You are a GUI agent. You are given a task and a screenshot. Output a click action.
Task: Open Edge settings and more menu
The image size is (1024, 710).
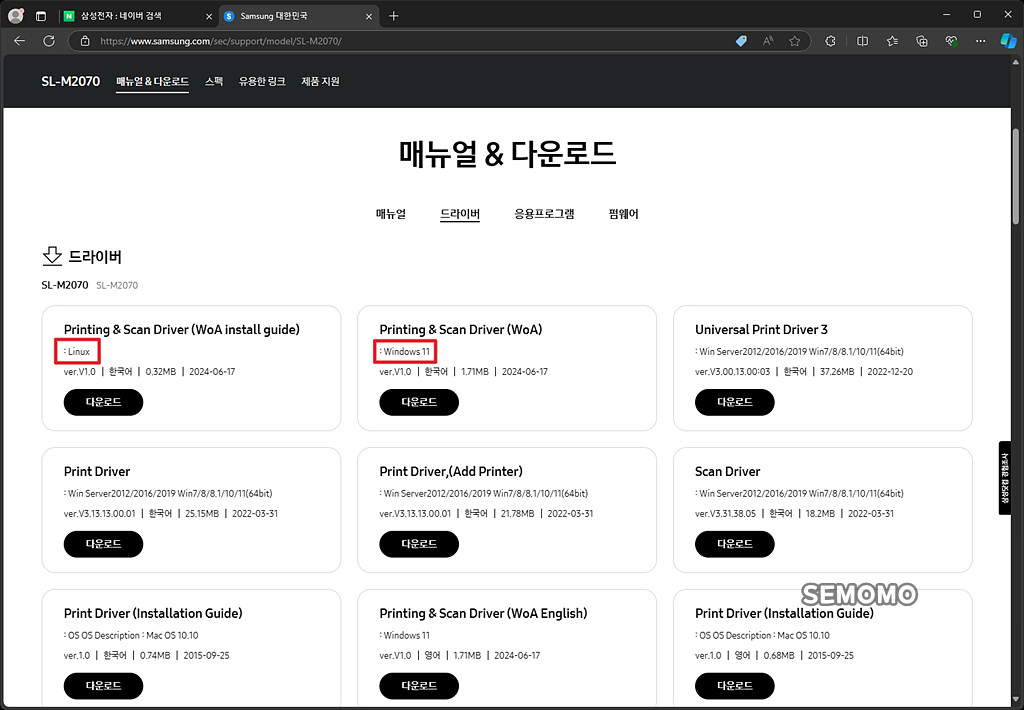[981, 40]
